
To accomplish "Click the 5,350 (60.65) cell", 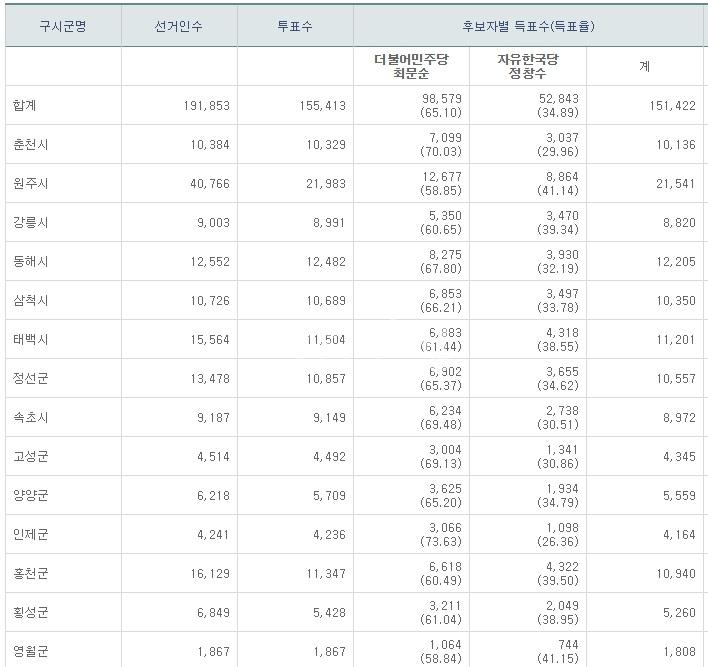I will (441, 222).
